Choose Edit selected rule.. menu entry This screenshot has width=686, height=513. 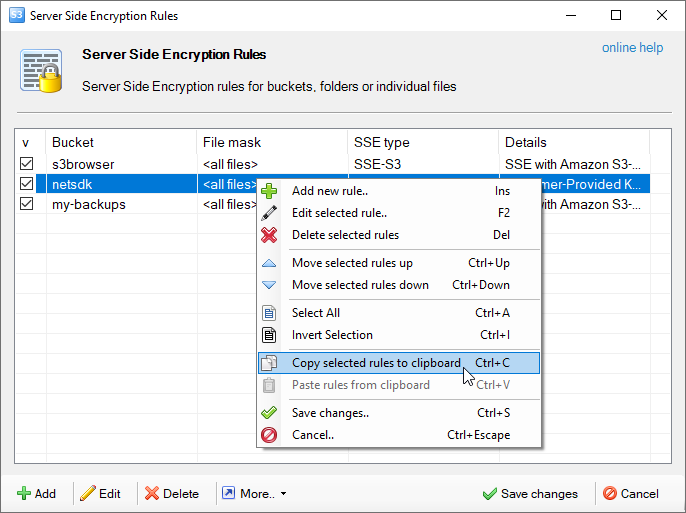tap(399, 213)
